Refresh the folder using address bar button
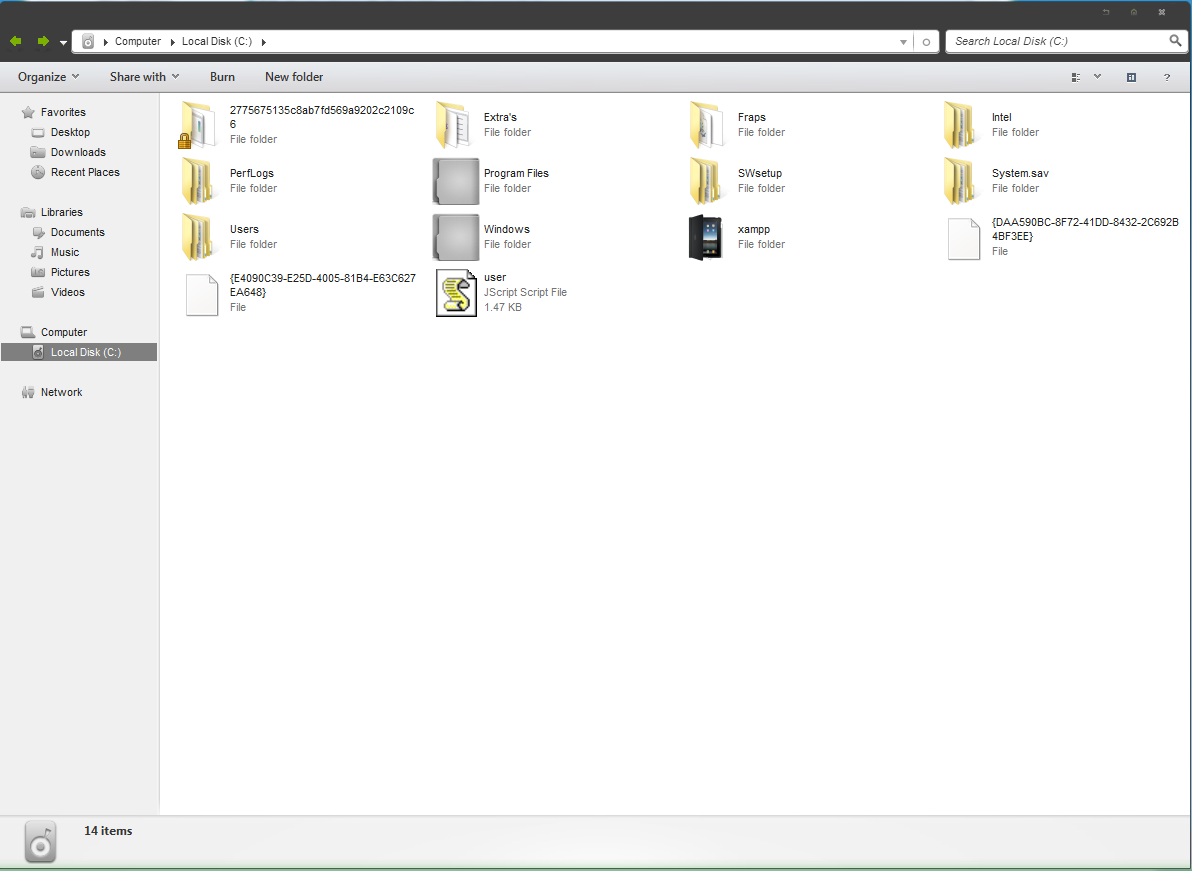The height and width of the screenshot is (871, 1192). [x=926, y=42]
